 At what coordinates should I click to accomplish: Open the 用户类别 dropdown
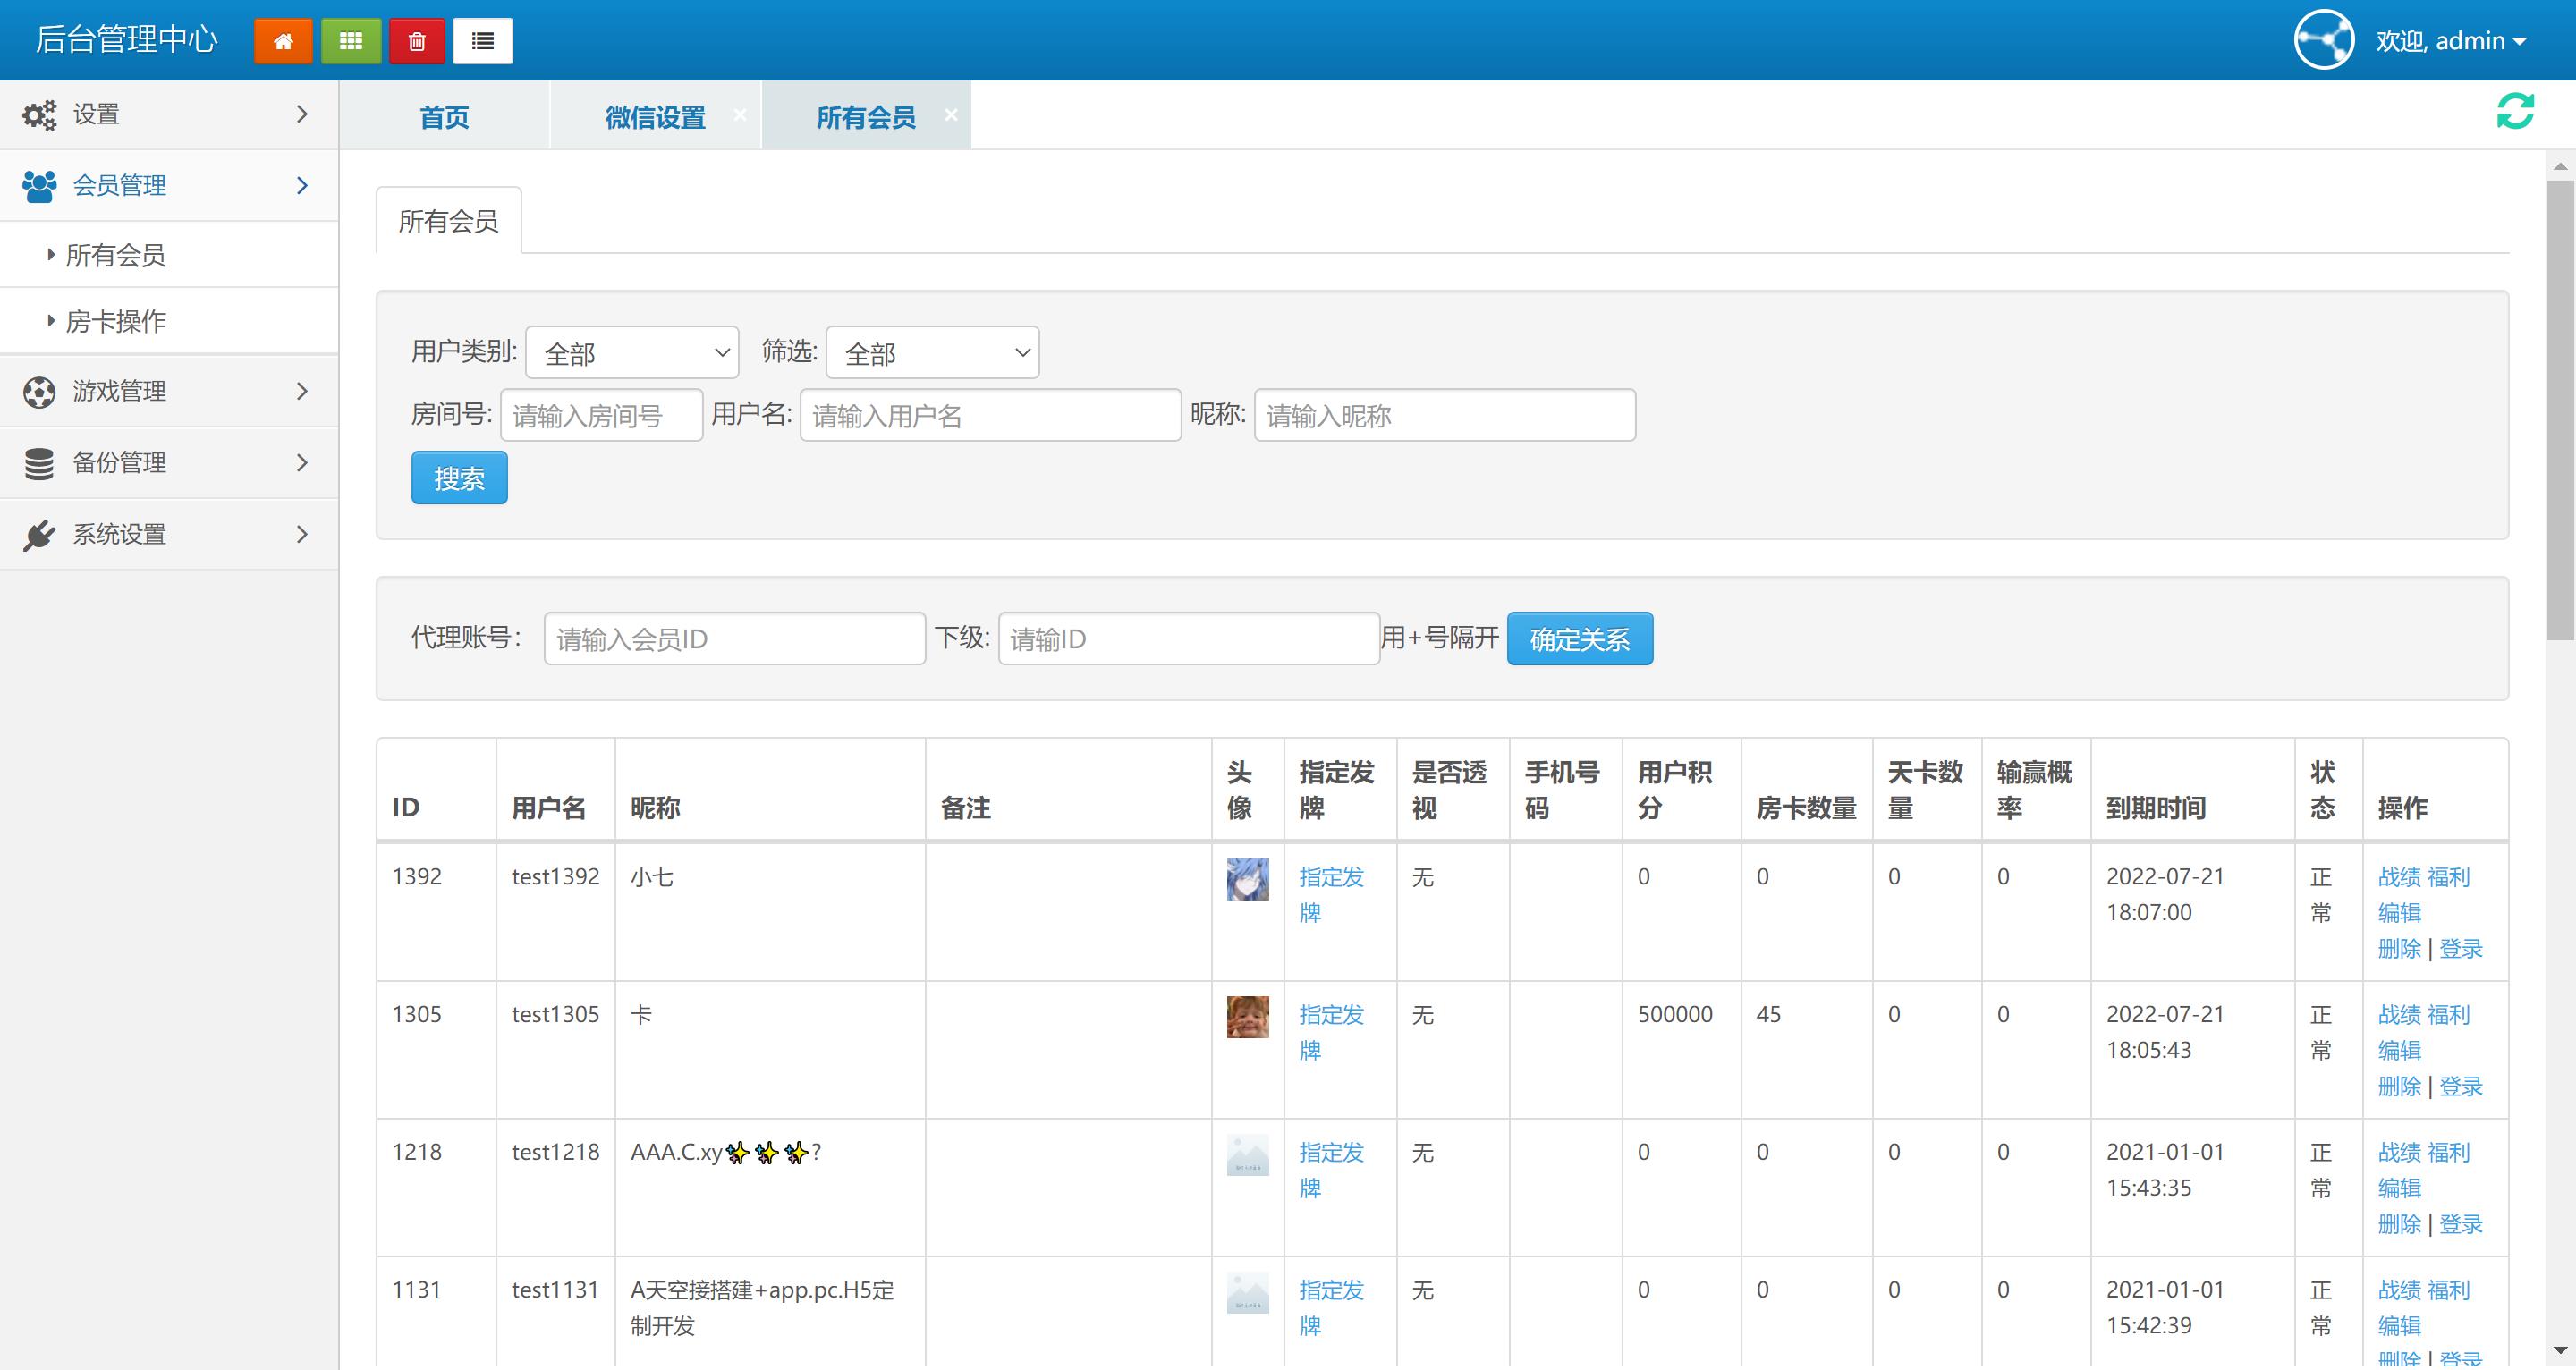coord(631,352)
